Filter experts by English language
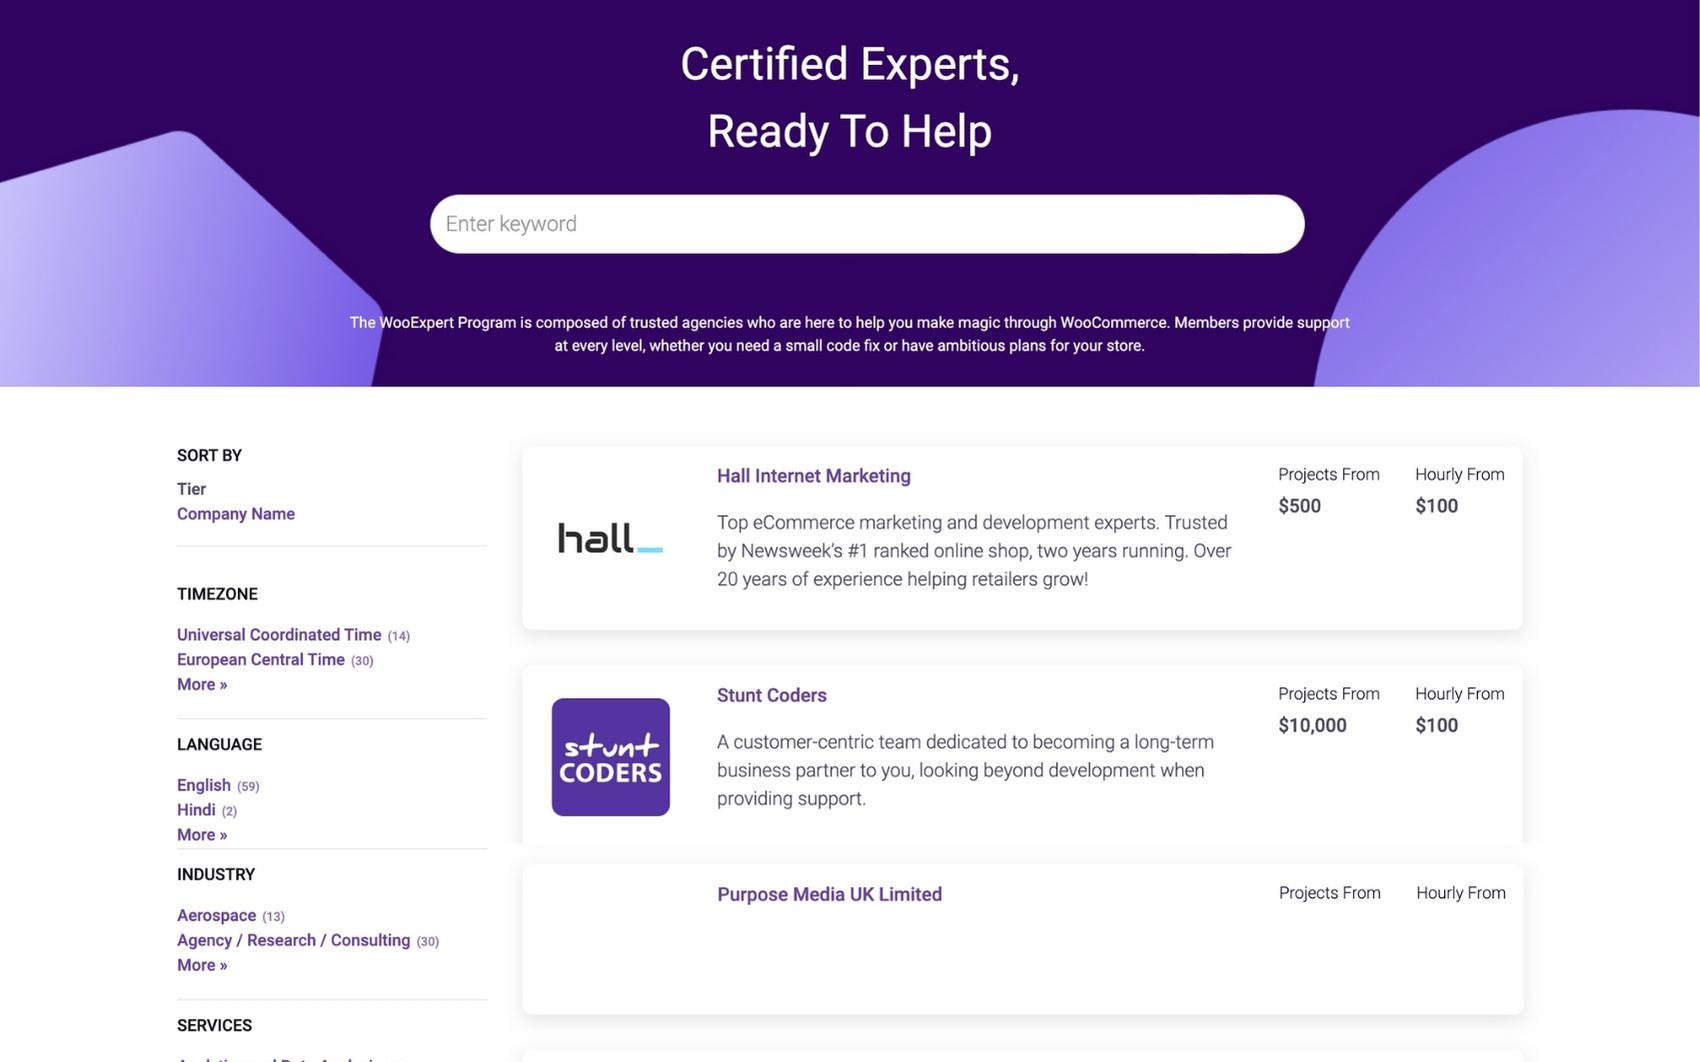Screen dimensions: 1700x1062 pos(204,785)
